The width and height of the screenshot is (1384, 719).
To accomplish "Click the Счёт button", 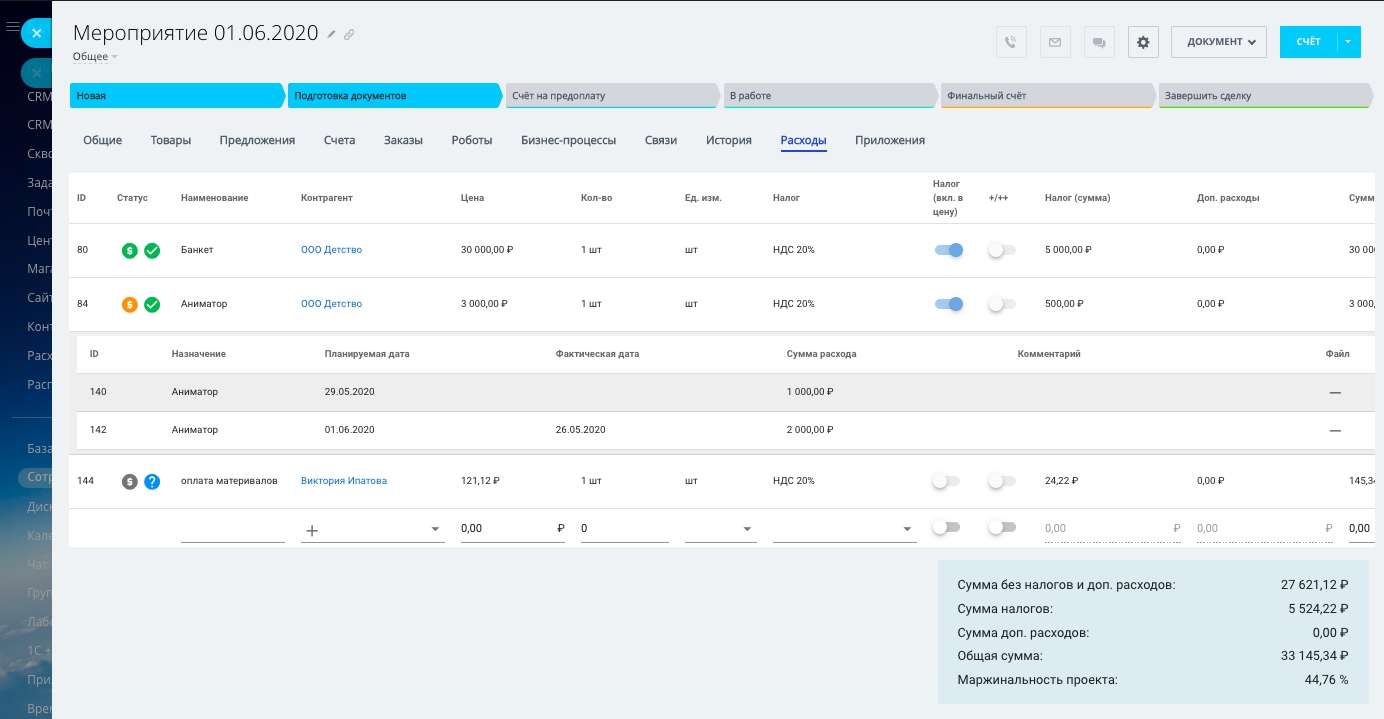I will coord(1308,42).
